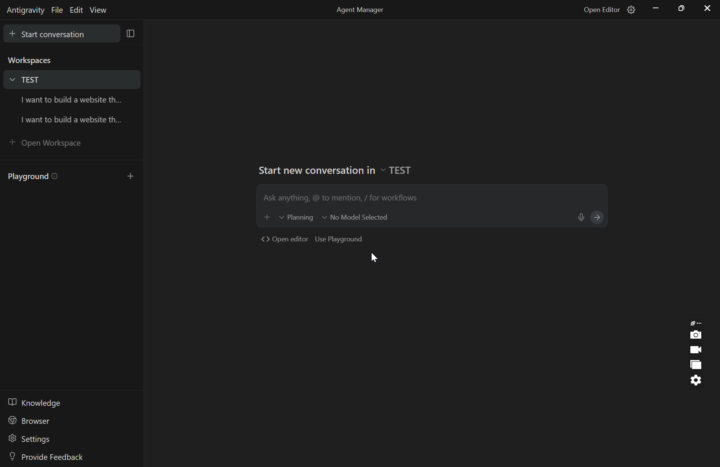The image size is (720, 467).
Task: Click the camera screenshot icon
Action: 696,335
